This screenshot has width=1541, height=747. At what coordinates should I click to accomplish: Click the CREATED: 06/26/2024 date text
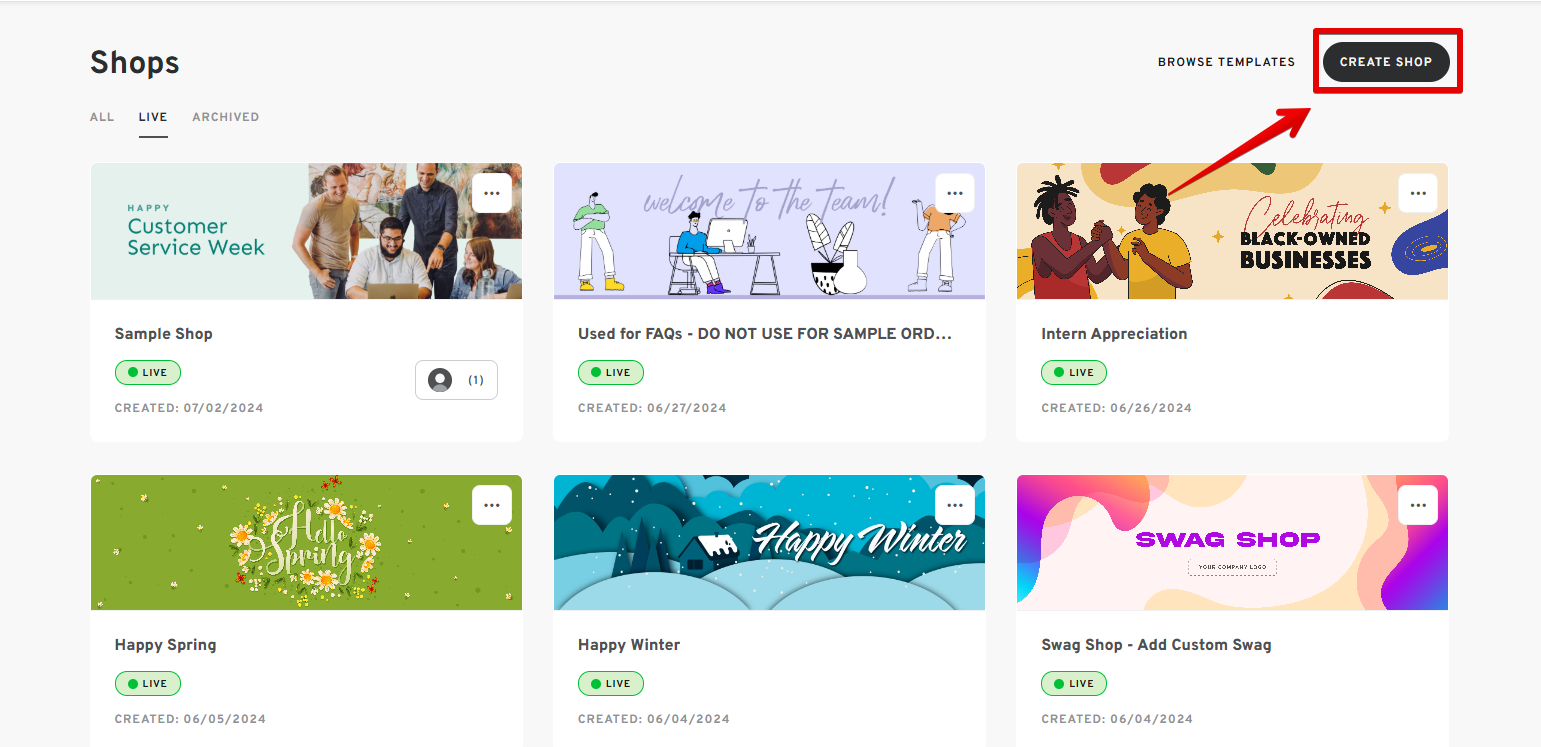pos(1116,408)
